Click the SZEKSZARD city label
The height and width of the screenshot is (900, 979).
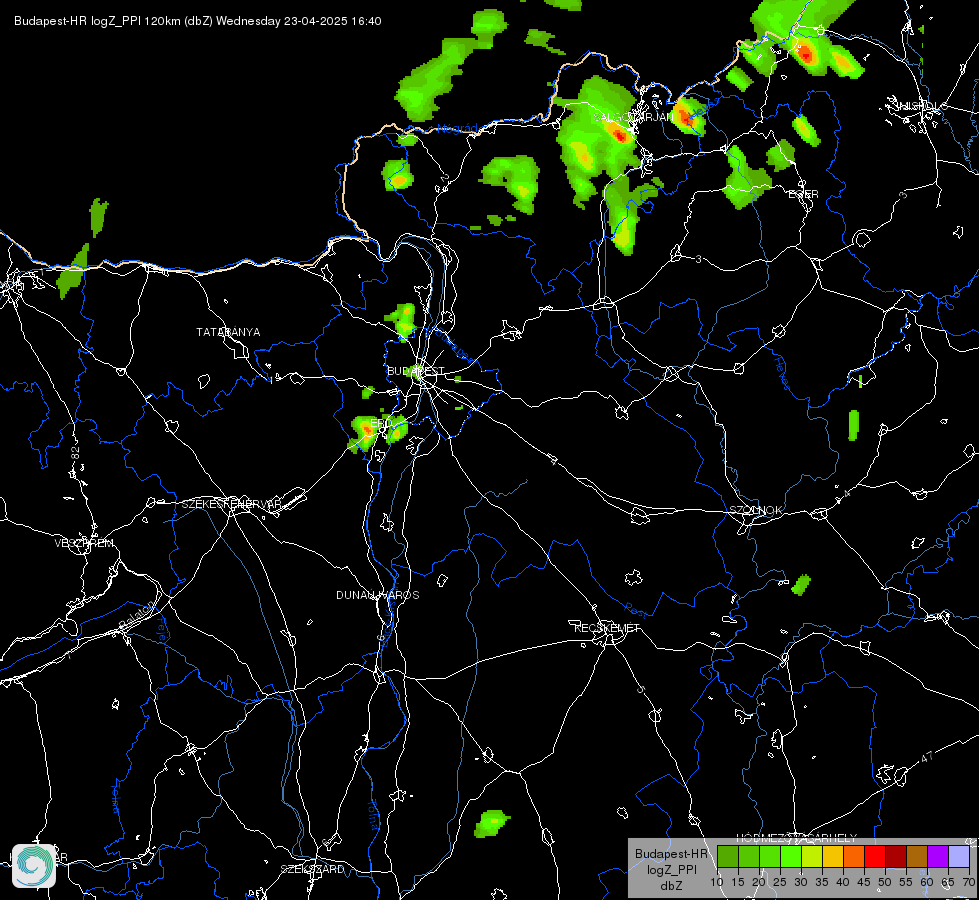(x=312, y=869)
